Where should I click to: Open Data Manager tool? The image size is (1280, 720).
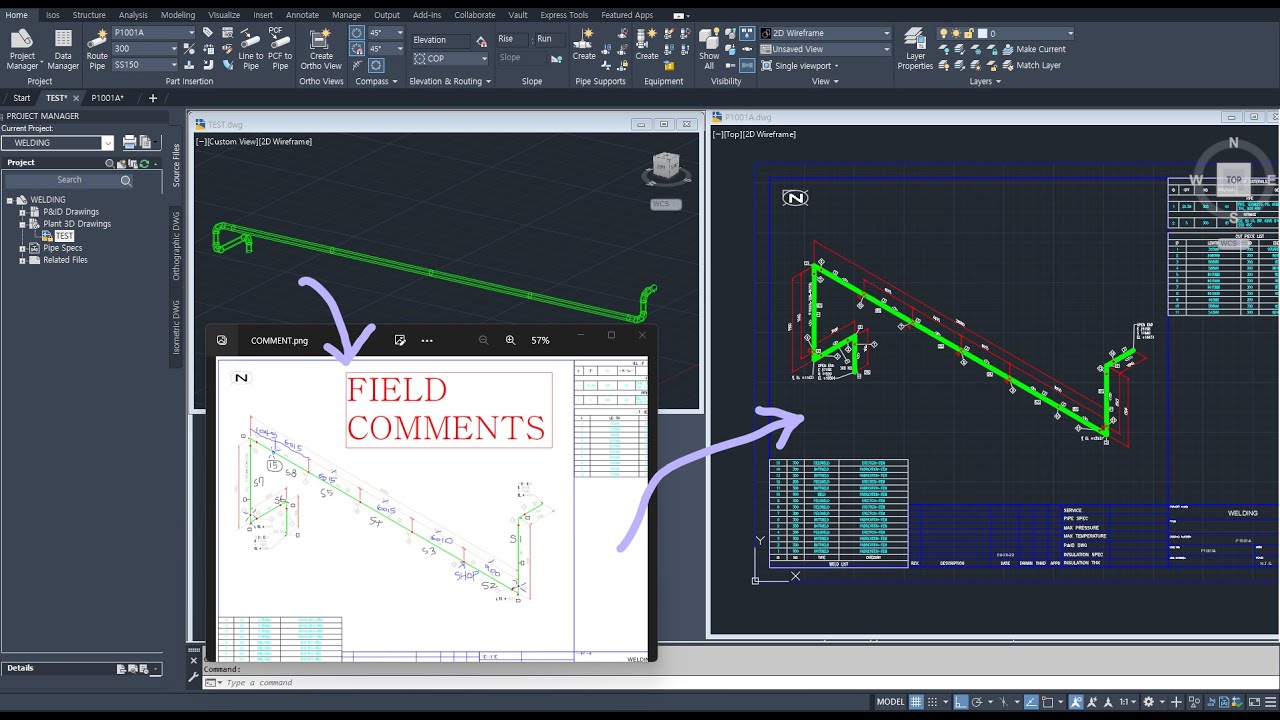pyautogui.click(x=63, y=48)
